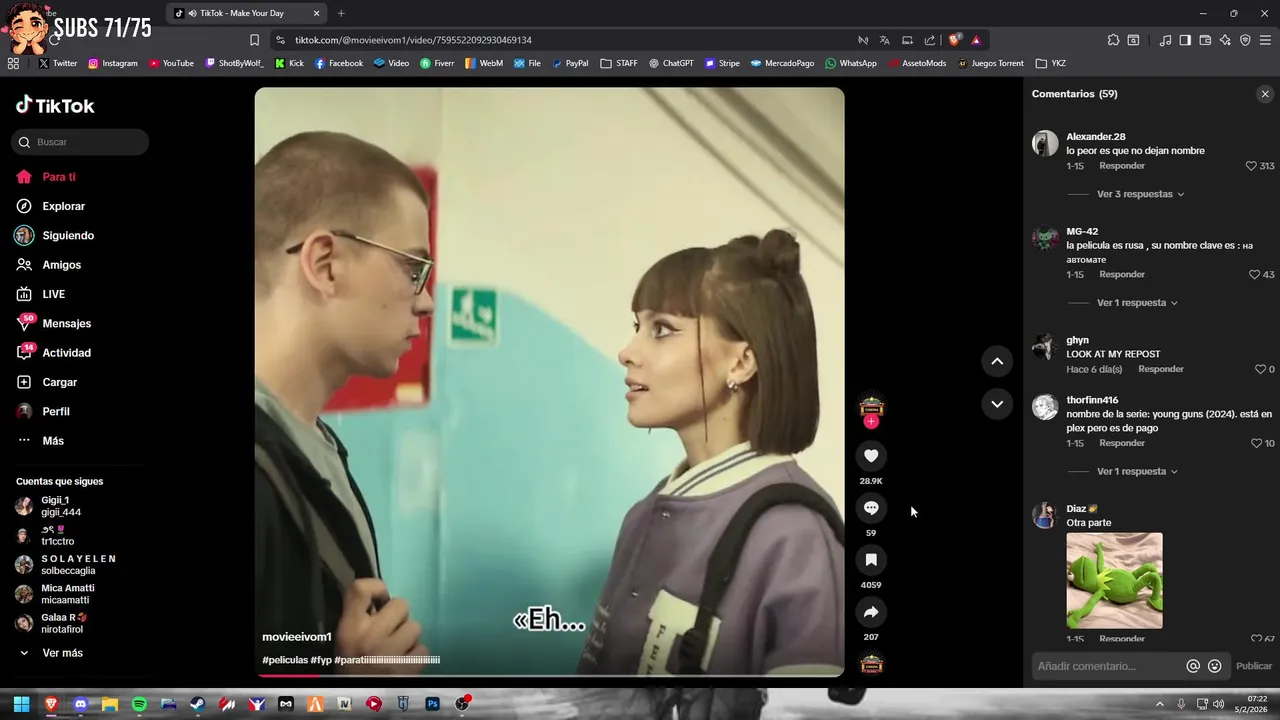Reply to Alexander.28 via Responder
This screenshot has height=720, width=1280.
tap(1122, 166)
